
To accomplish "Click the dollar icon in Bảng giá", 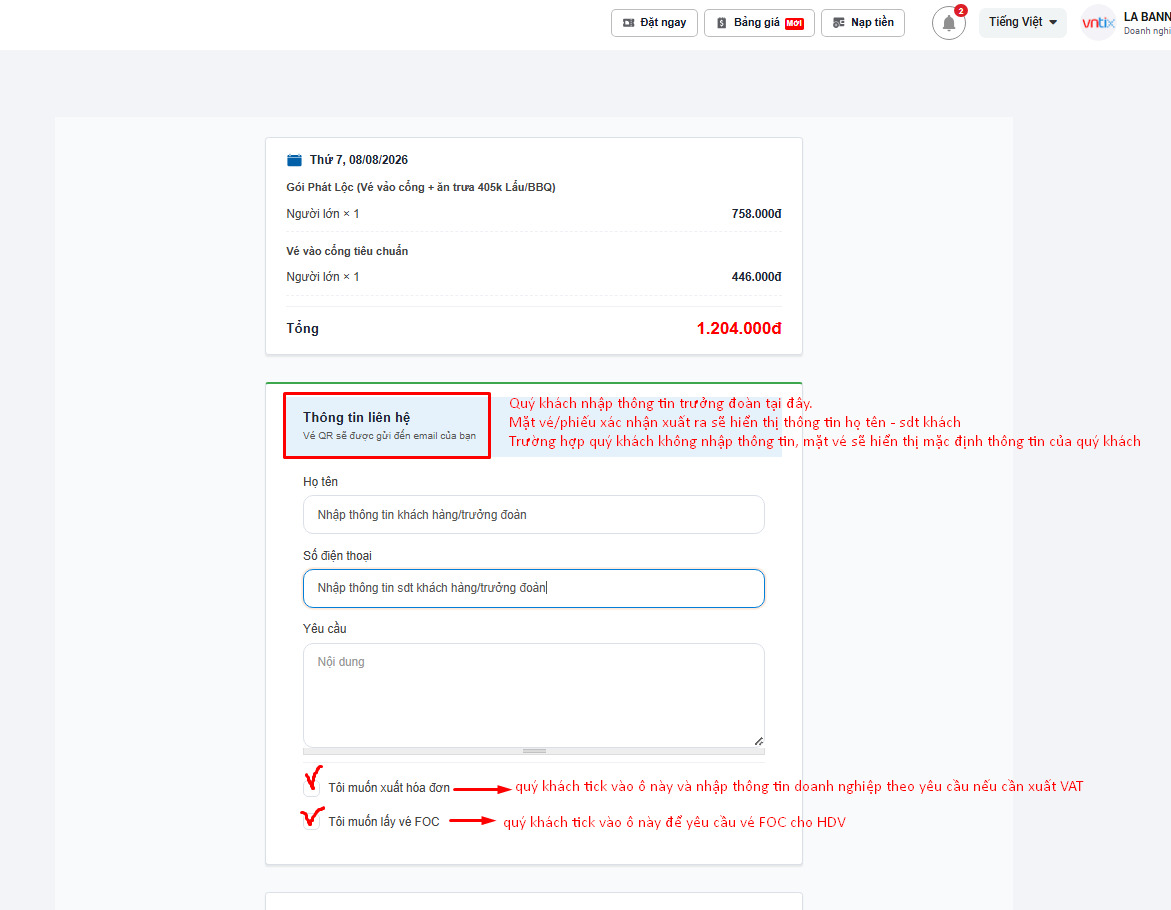I will [721, 23].
